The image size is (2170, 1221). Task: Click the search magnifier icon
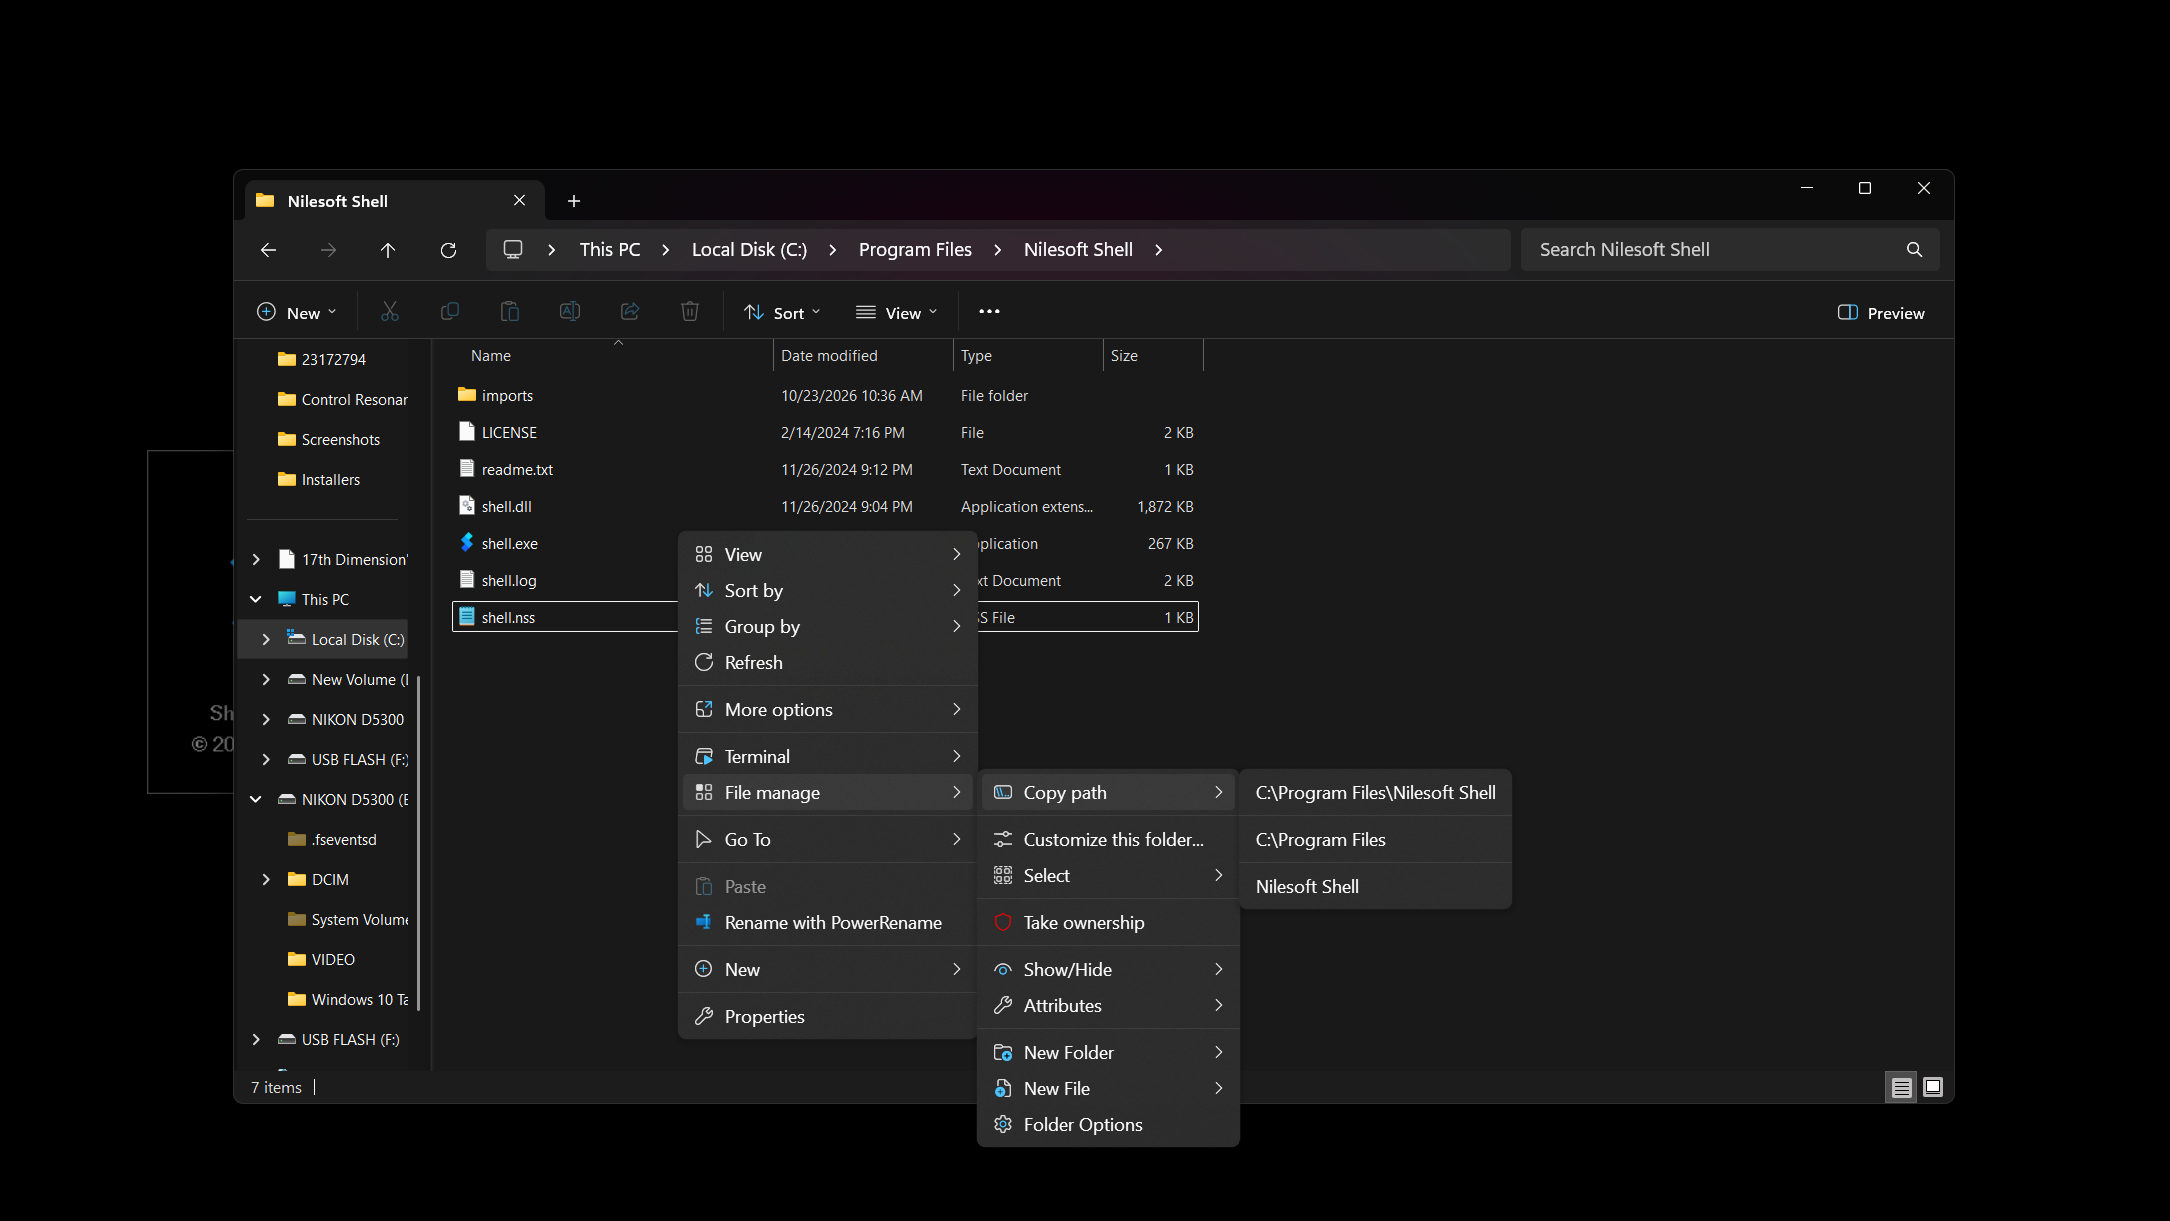(1914, 250)
